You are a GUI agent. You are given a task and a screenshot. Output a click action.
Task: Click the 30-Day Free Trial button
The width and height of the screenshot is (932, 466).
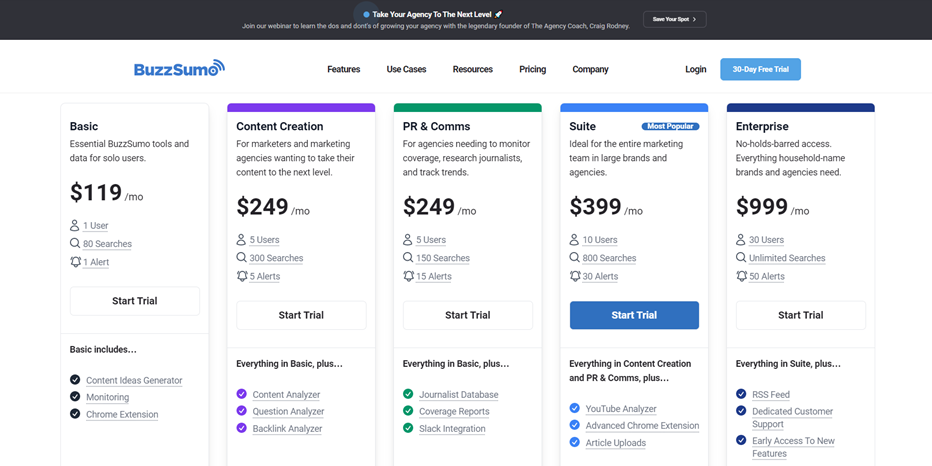pyautogui.click(x=760, y=69)
